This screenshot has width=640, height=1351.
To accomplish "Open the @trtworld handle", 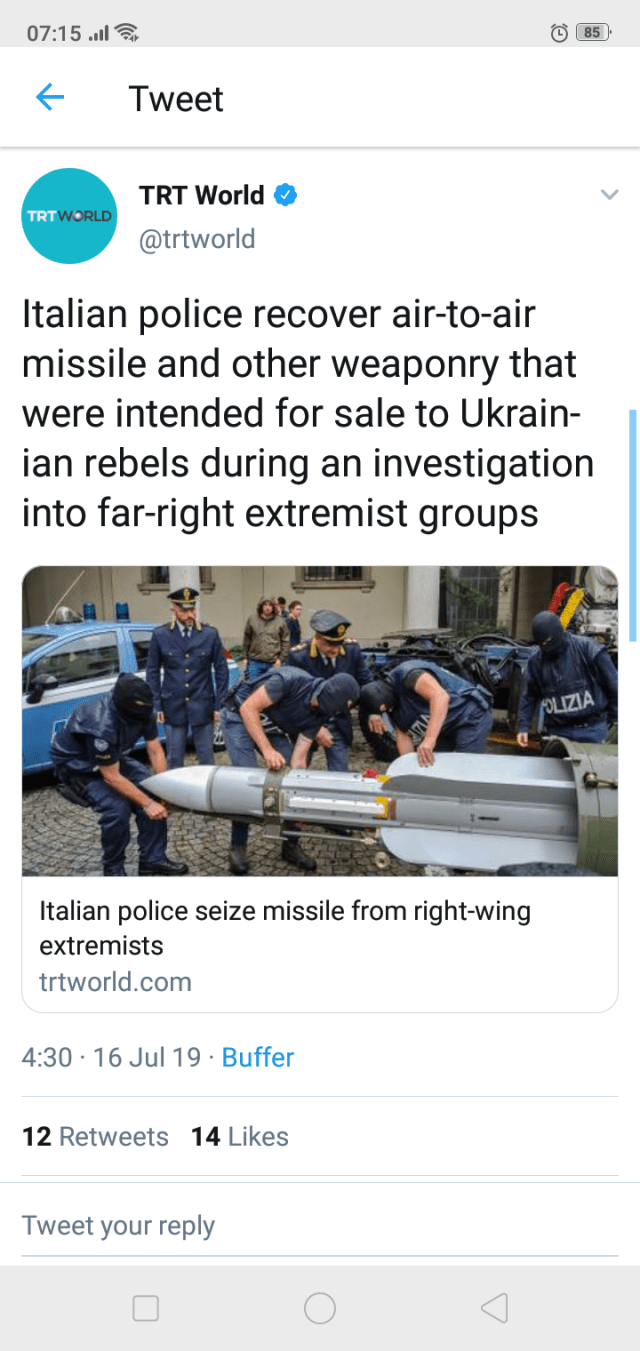I will [x=197, y=239].
